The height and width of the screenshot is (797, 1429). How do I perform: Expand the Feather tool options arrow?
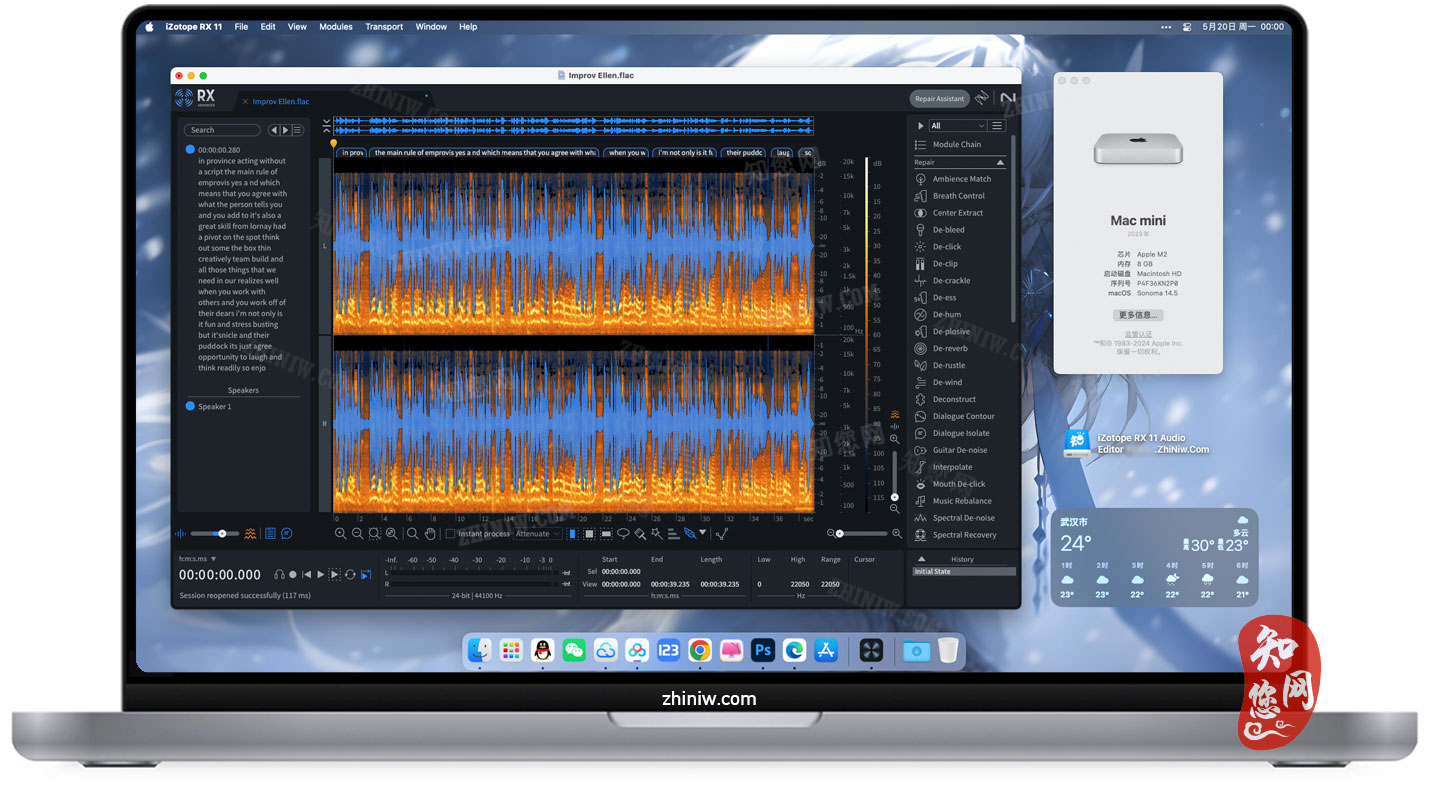pos(702,533)
